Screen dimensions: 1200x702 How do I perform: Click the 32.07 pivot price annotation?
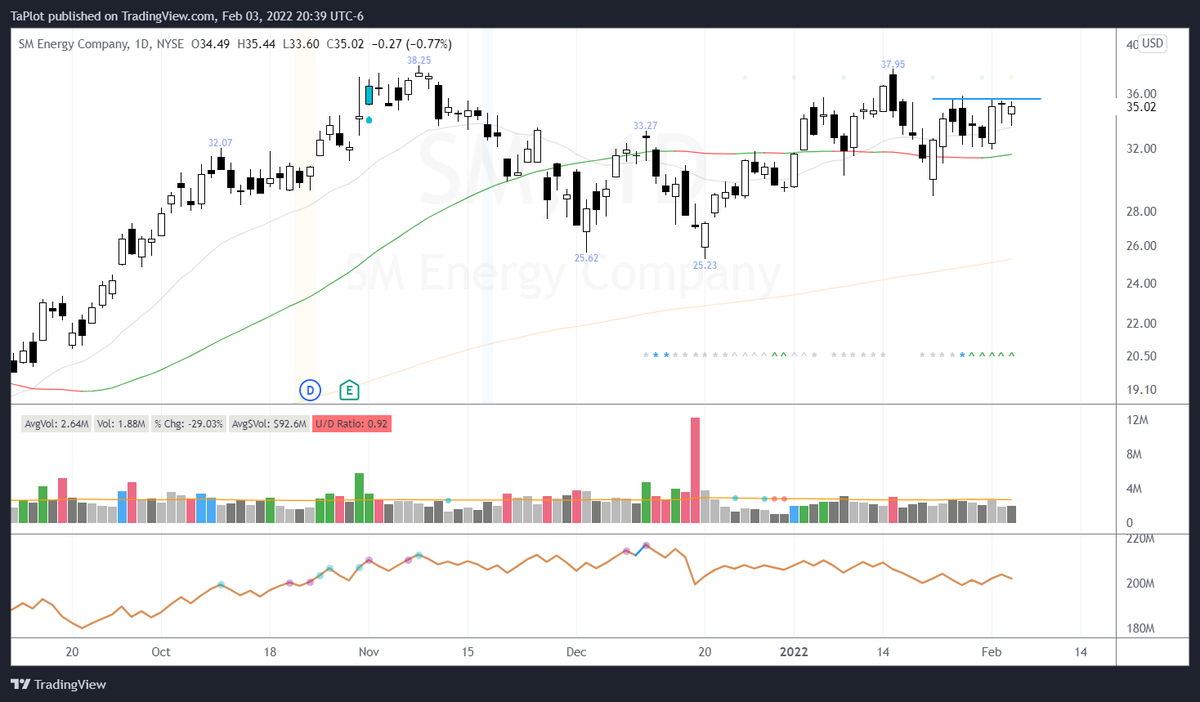click(220, 143)
